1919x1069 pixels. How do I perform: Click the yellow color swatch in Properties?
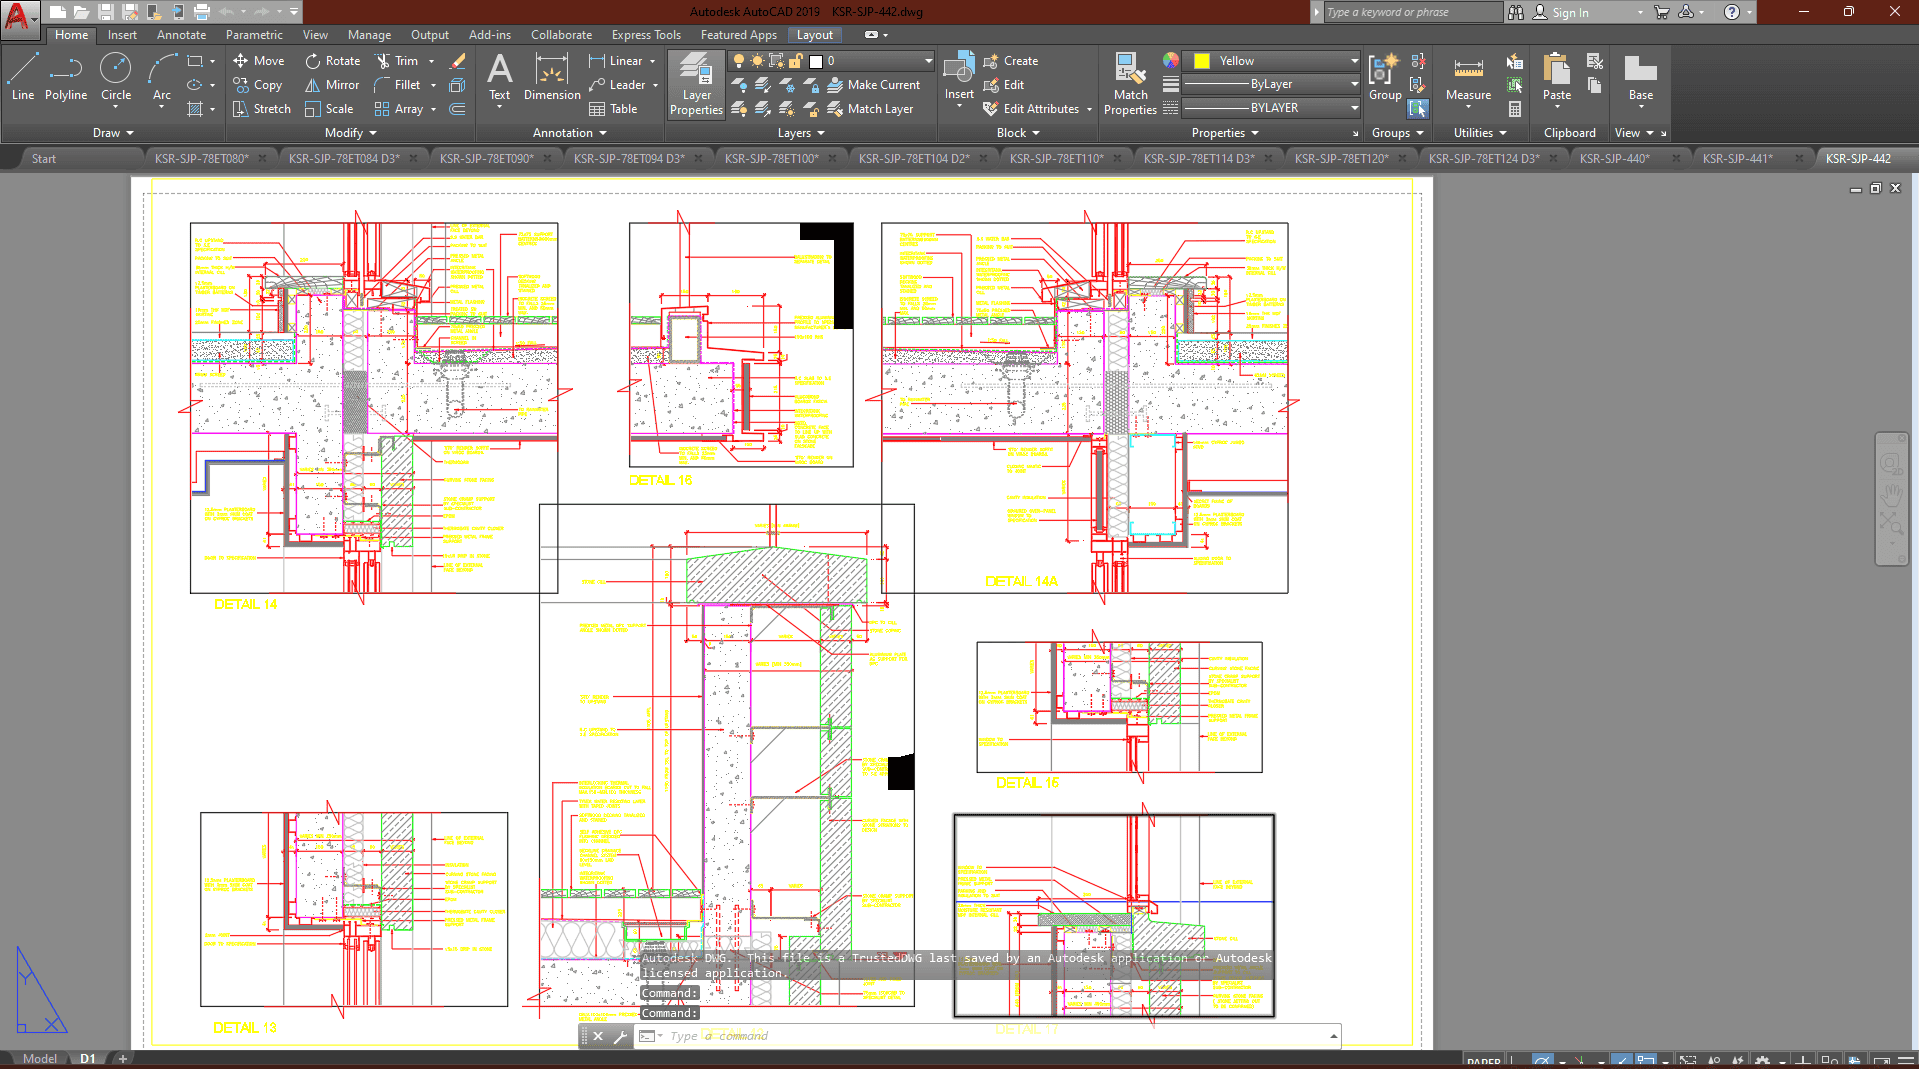coord(1202,61)
